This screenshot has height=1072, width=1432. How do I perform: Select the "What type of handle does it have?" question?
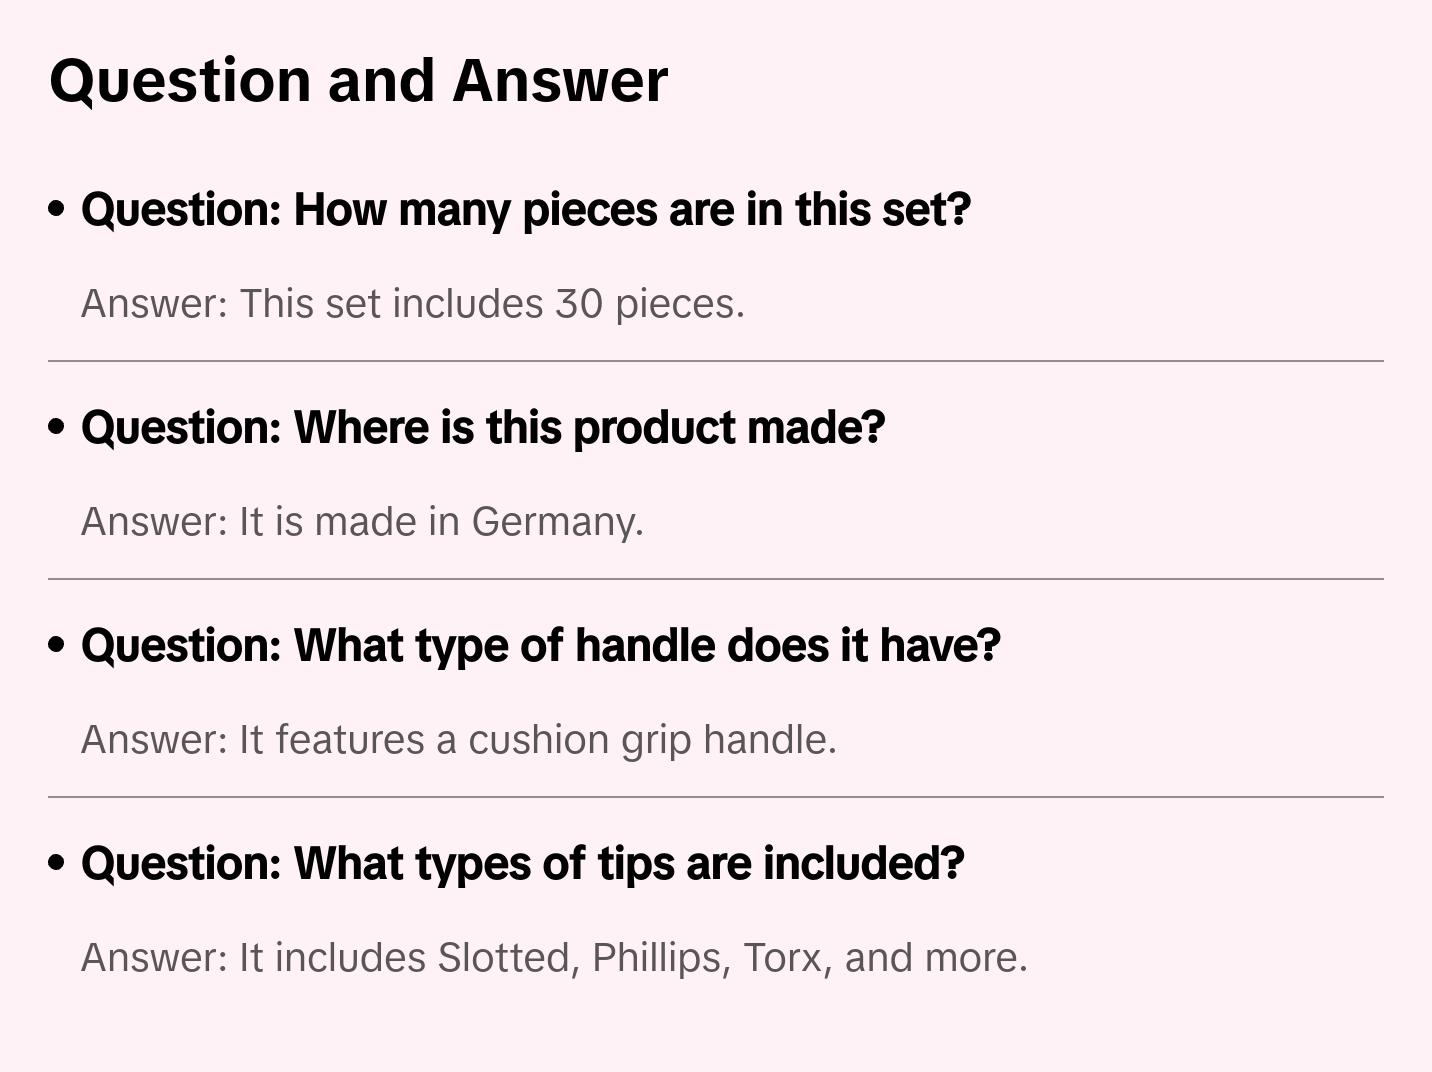coord(541,645)
